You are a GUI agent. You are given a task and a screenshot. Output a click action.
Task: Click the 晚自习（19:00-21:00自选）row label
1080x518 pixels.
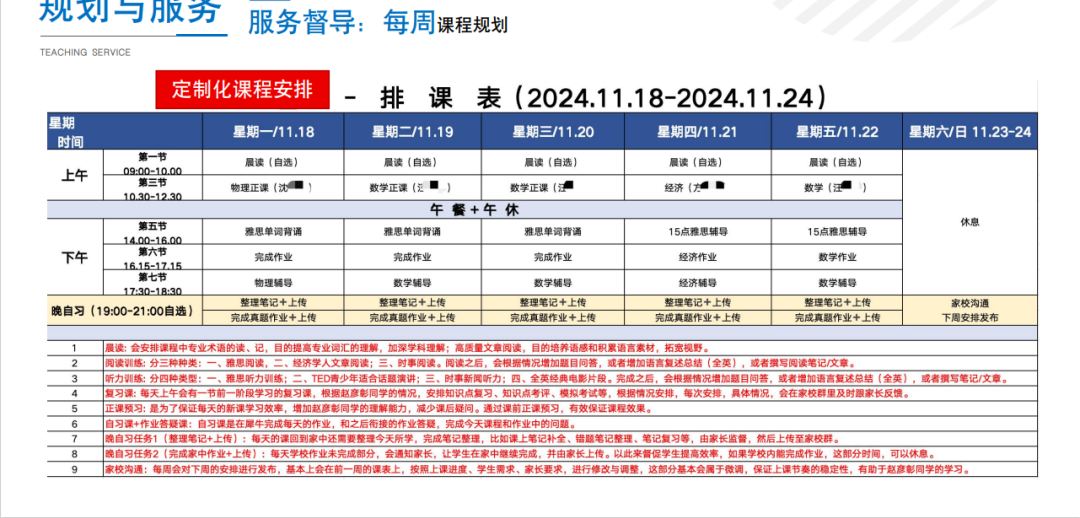(125, 311)
